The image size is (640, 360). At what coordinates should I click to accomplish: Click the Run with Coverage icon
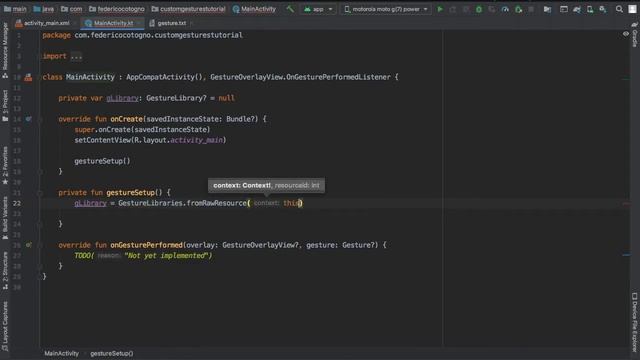point(492,9)
